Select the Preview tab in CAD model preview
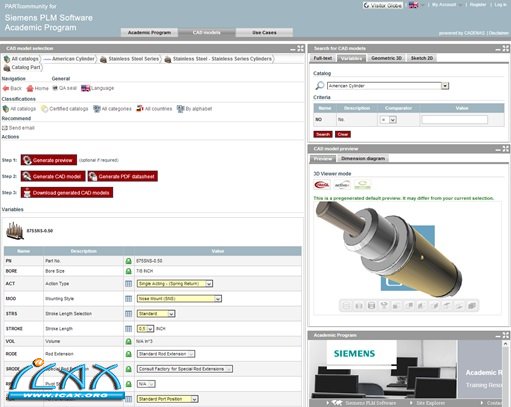The image size is (511, 407). tap(323, 159)
